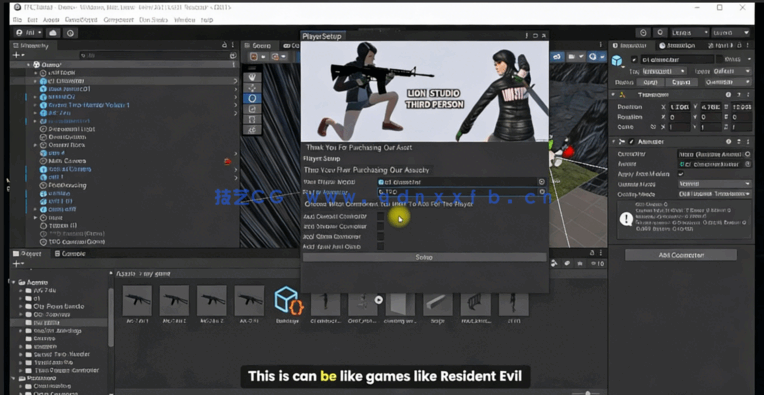The height and width of the screenshot is (395, 764).
Task: Open undo history icon left of search
Action: (x=643, y=33)
